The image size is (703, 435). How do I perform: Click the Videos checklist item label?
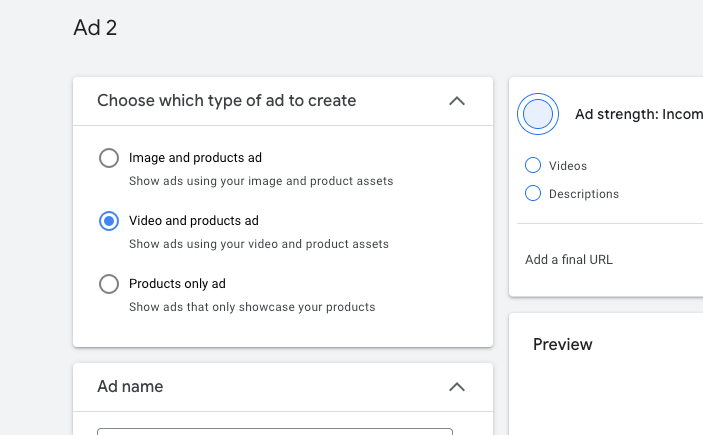(568, 166)
